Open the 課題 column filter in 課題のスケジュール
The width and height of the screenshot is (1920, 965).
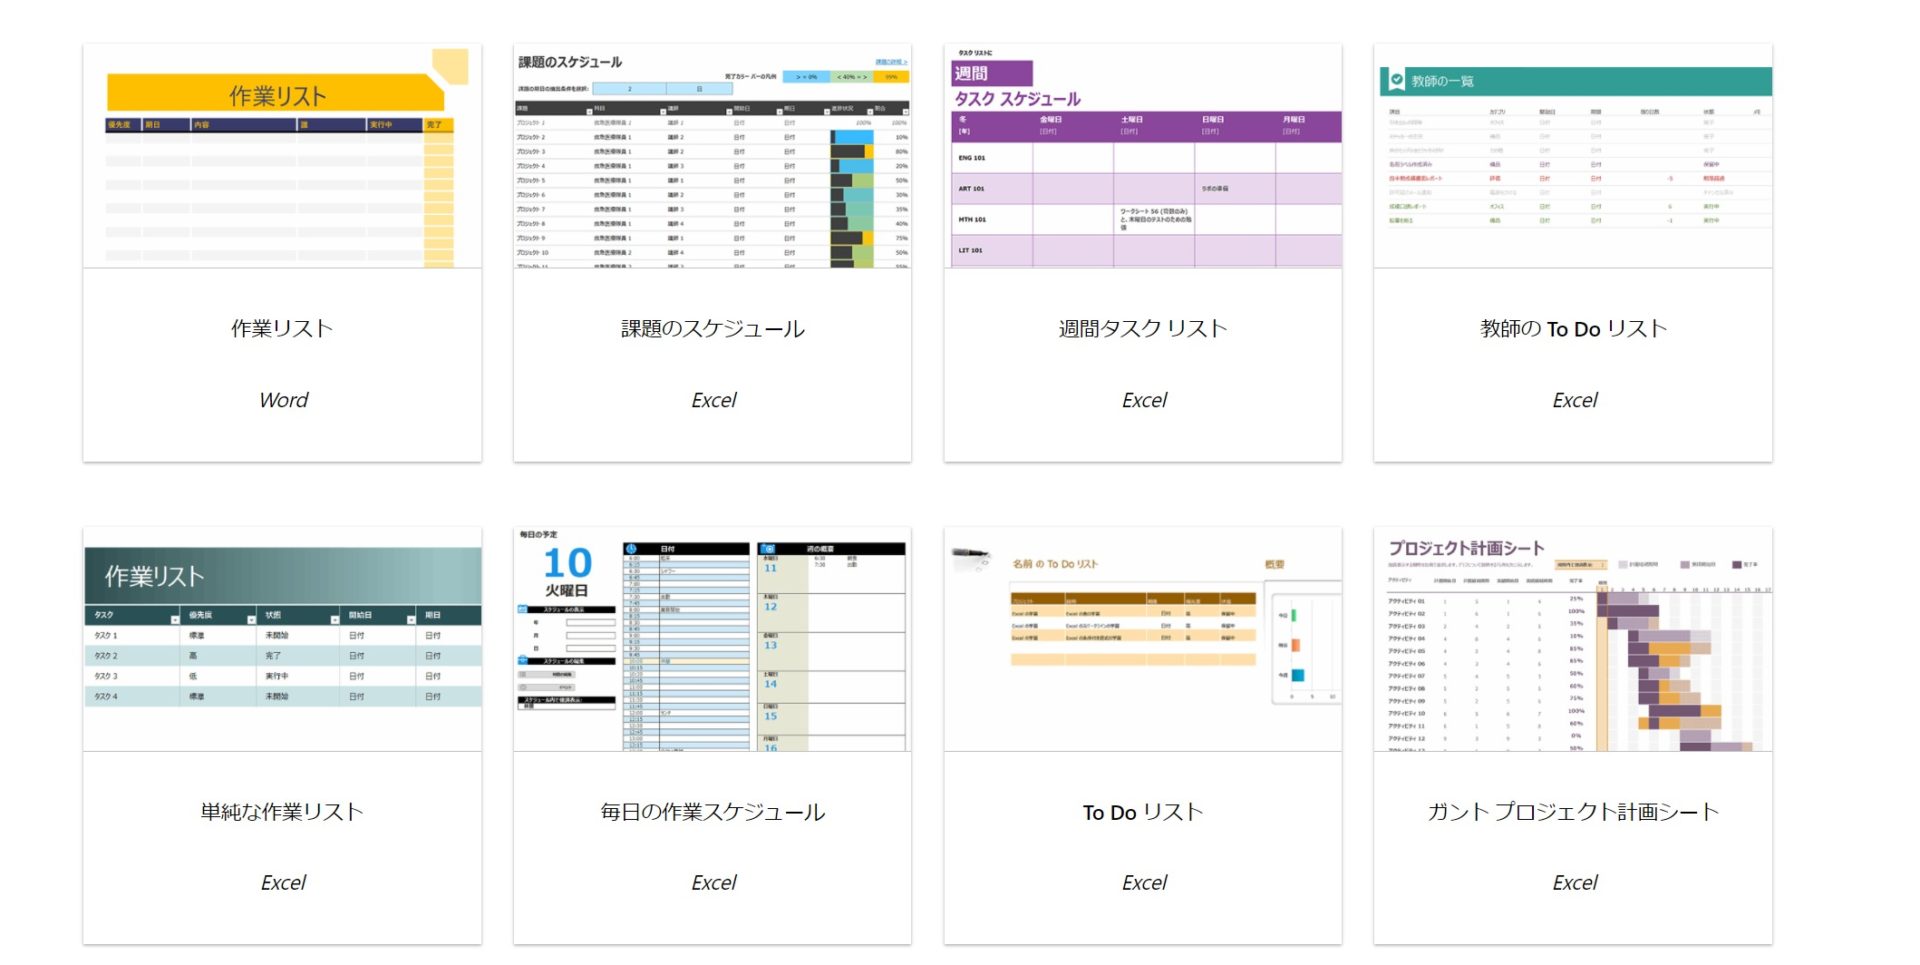pos(588,112)
